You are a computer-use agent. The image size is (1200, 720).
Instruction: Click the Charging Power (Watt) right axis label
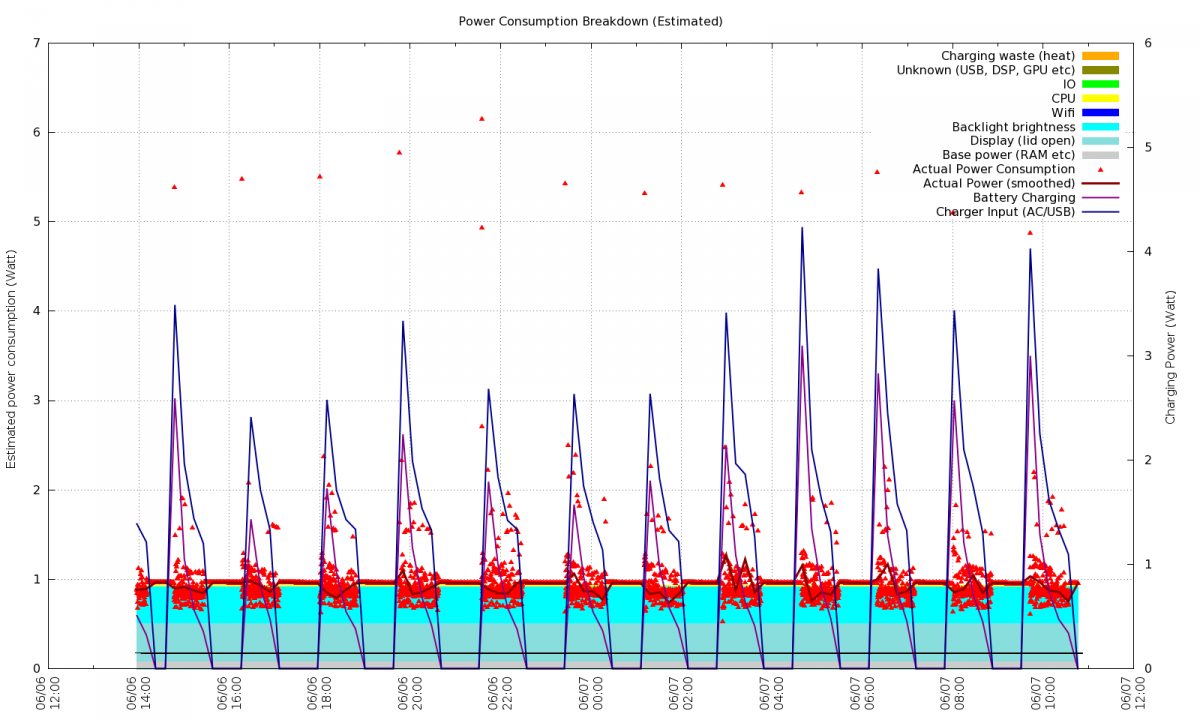tap(1170, 355)
